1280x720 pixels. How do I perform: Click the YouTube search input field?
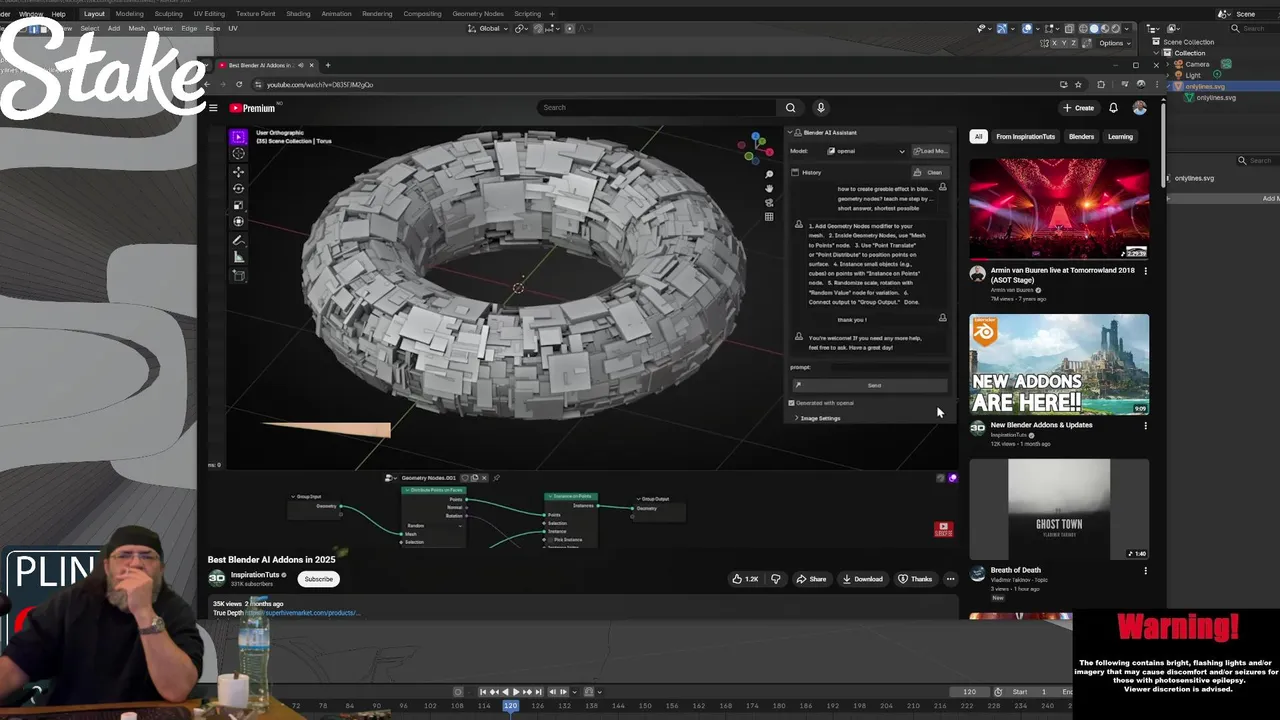(x=657, y=108)
